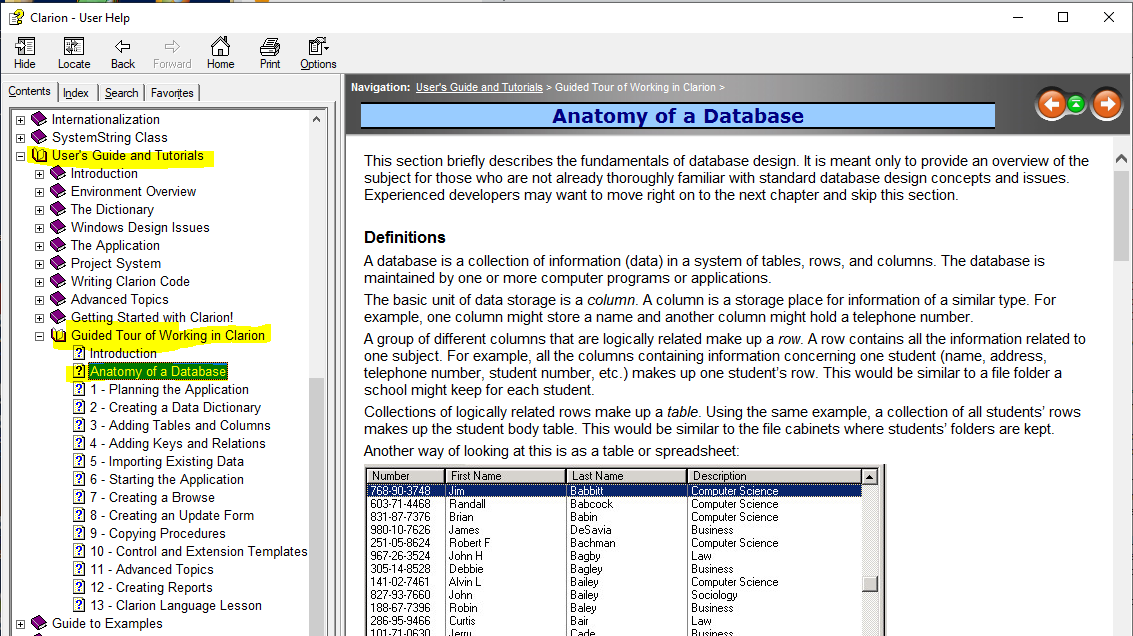Expand the Introduction book under User's Guide
This screenshot has height=636, width=1133.
(x=39, y=174)
